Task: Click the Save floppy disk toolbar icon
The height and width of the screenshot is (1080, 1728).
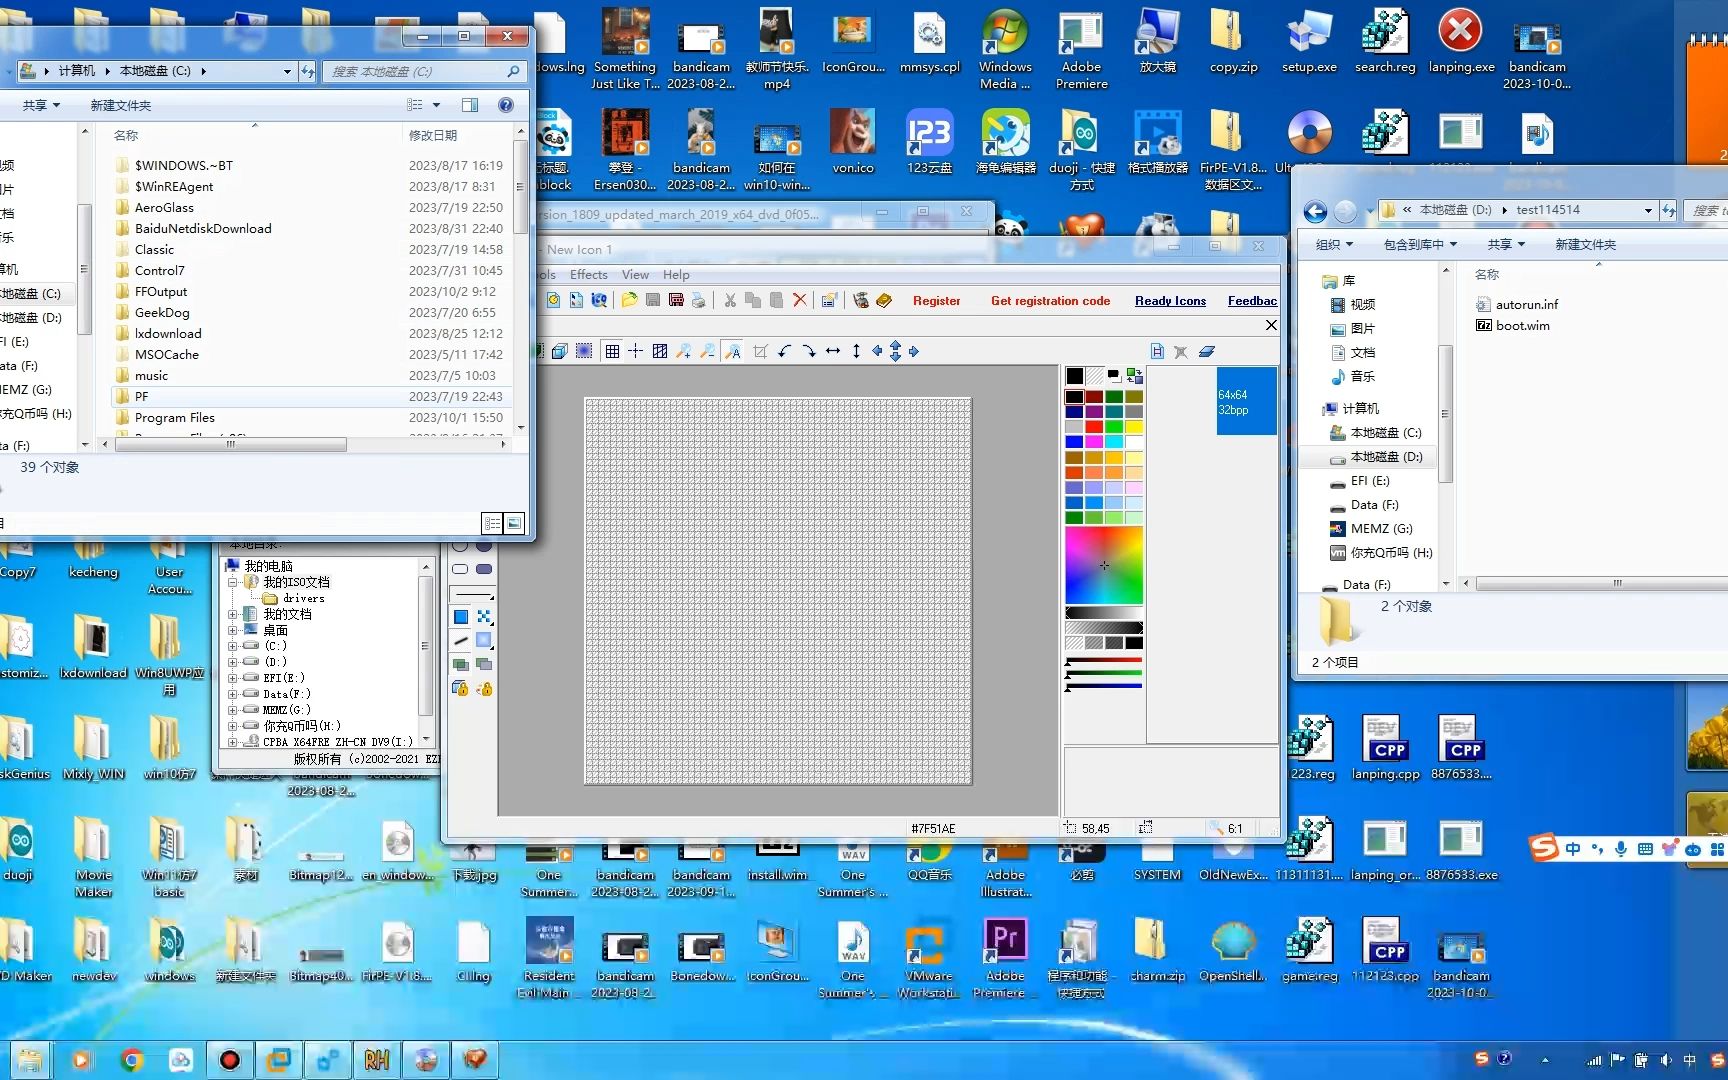Action: (x=653, y=300)
